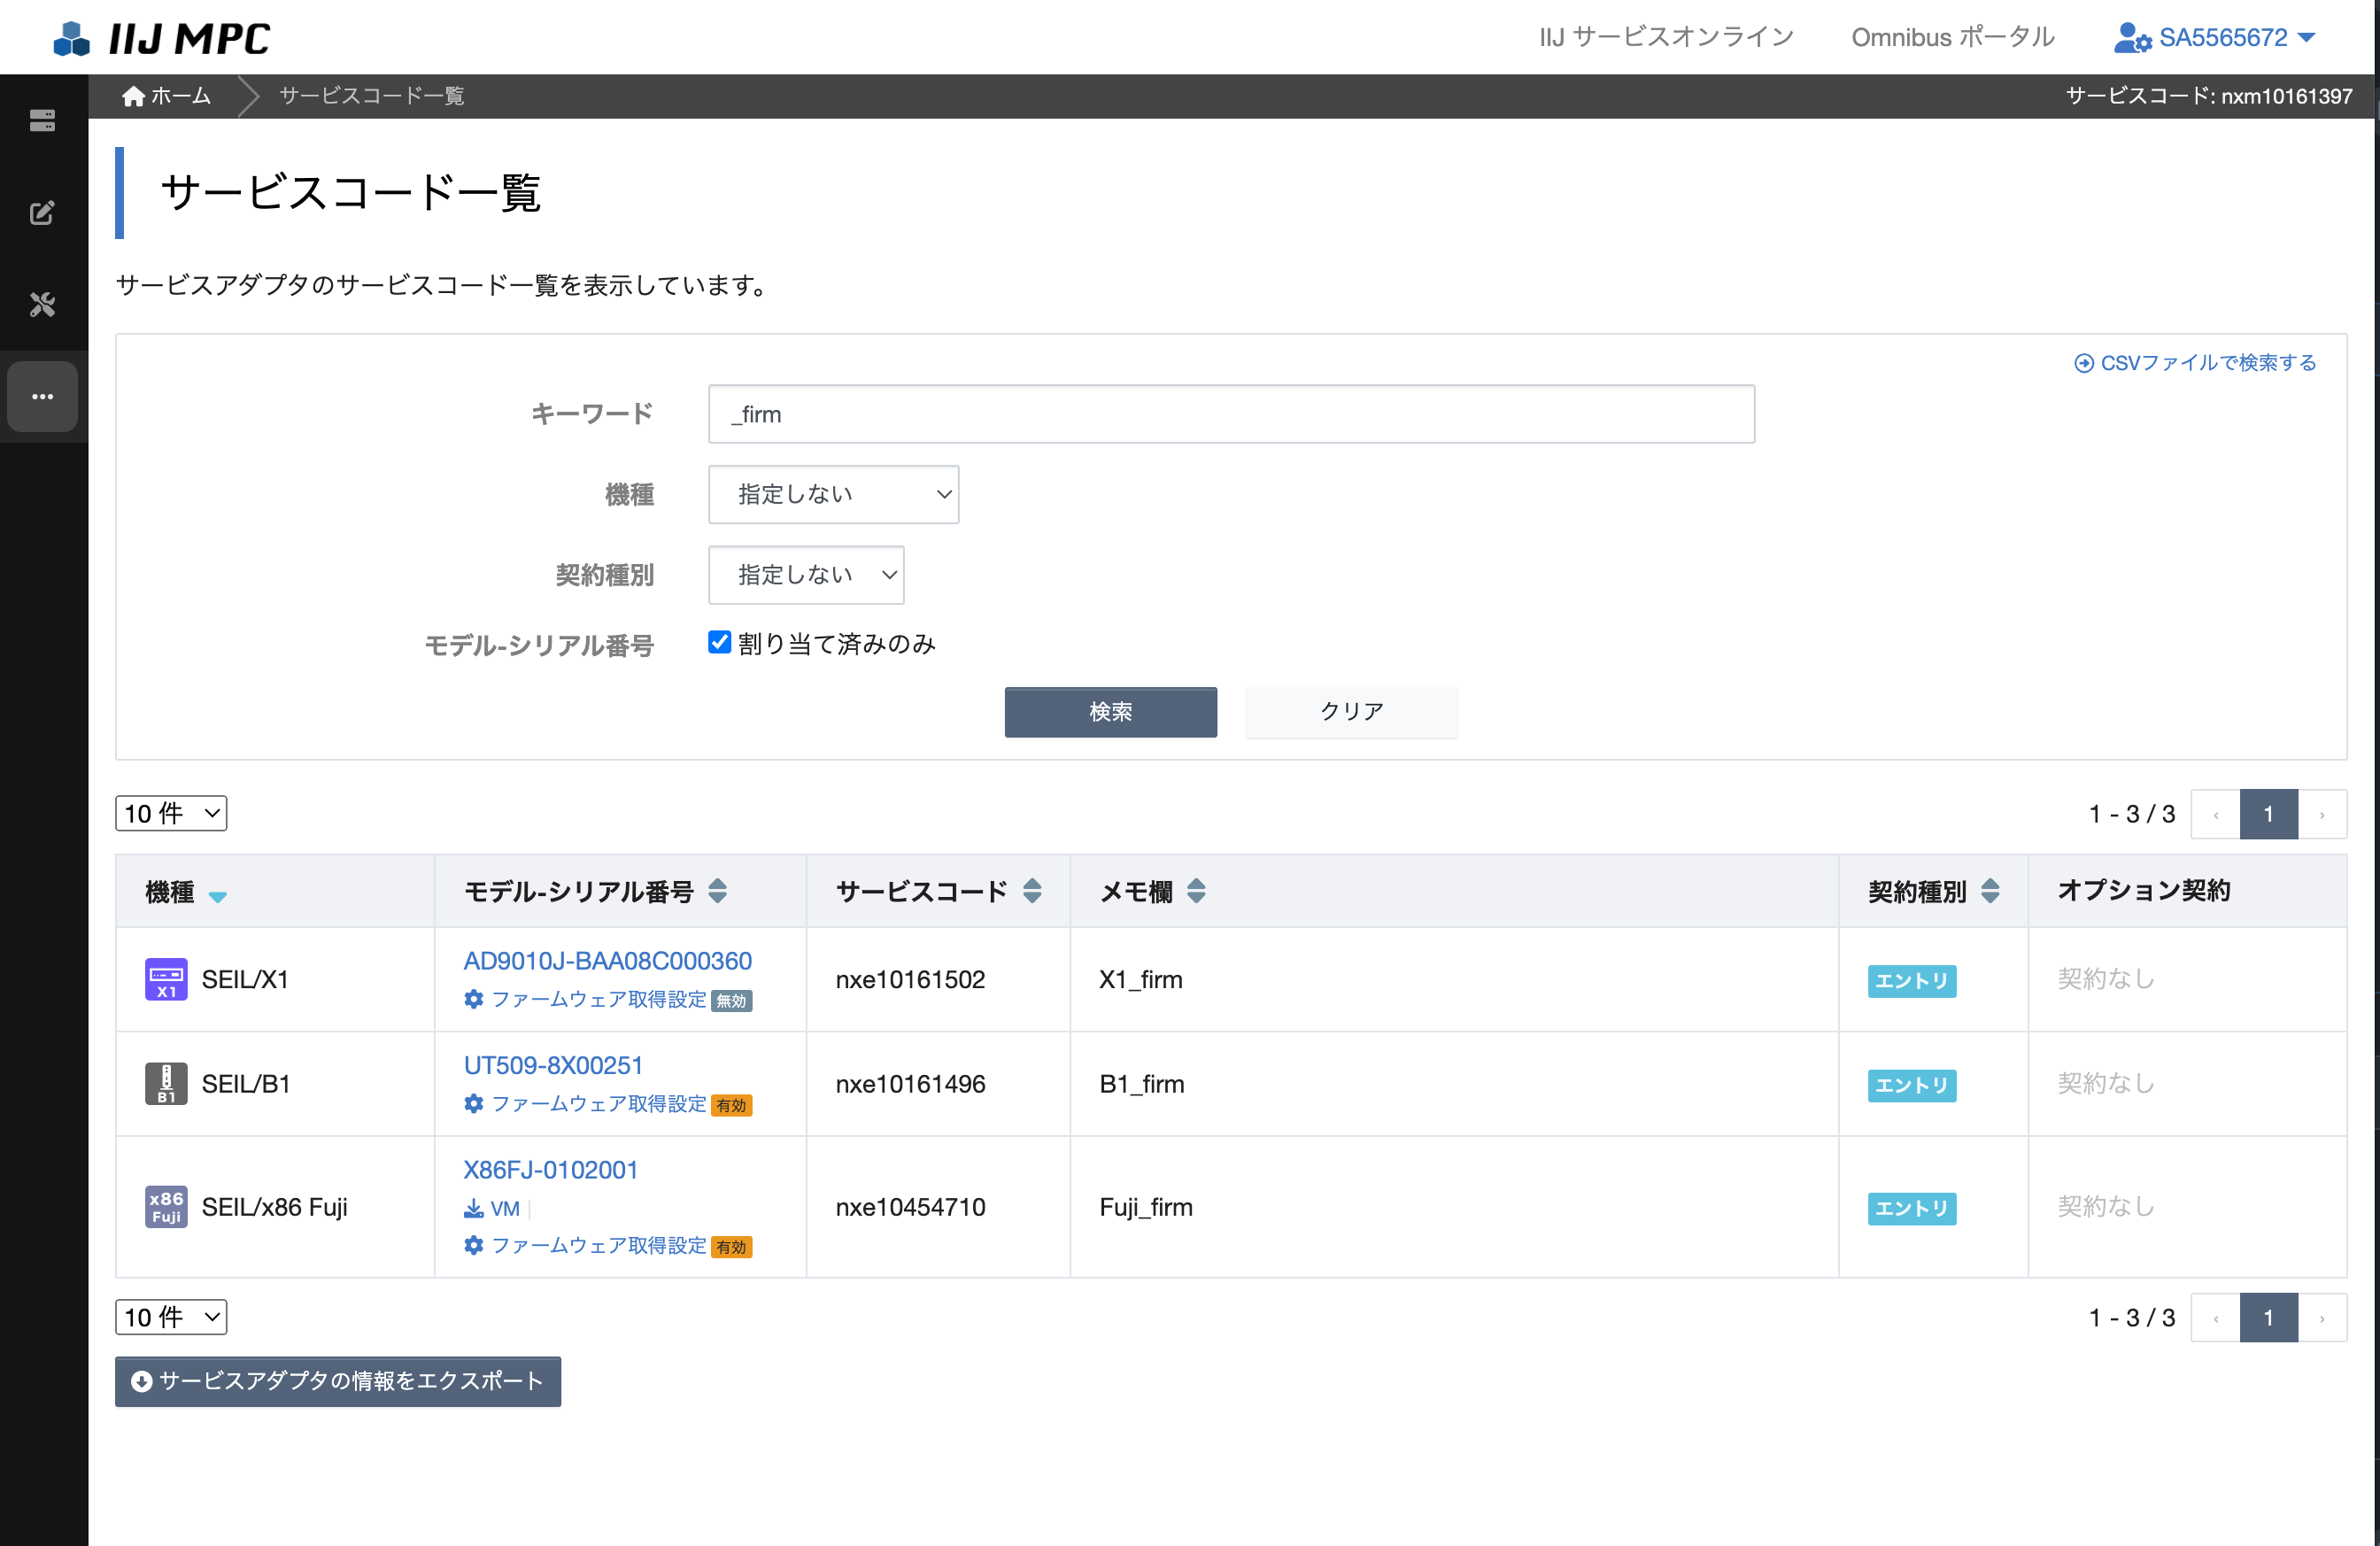This screenshot has width=2380, height=1546.
Task: Open the tools wrench sidebar icon
Action: click(42, 304)
